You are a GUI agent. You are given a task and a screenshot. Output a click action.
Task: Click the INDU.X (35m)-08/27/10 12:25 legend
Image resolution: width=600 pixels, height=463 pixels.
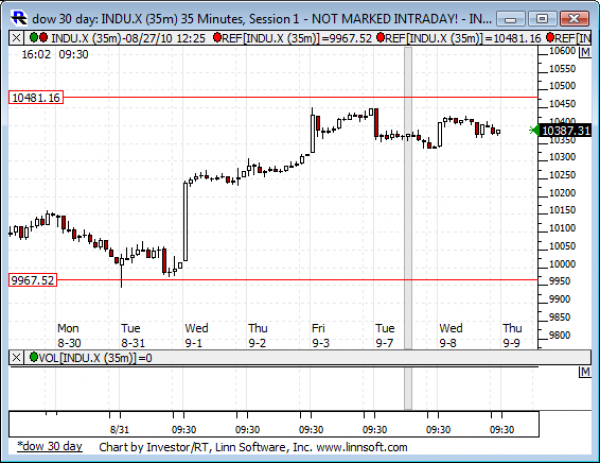point(128,38)
